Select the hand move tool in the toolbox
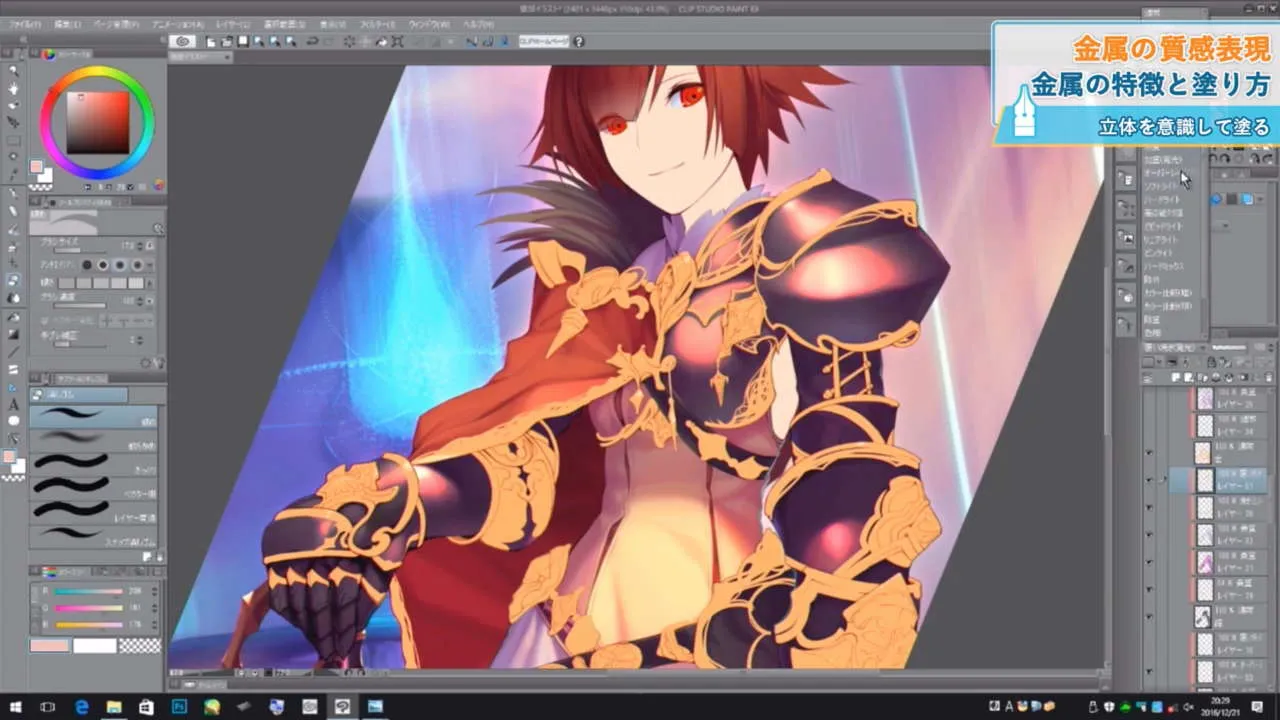Screen dimensions: 1280x720 tap(13, 88)
